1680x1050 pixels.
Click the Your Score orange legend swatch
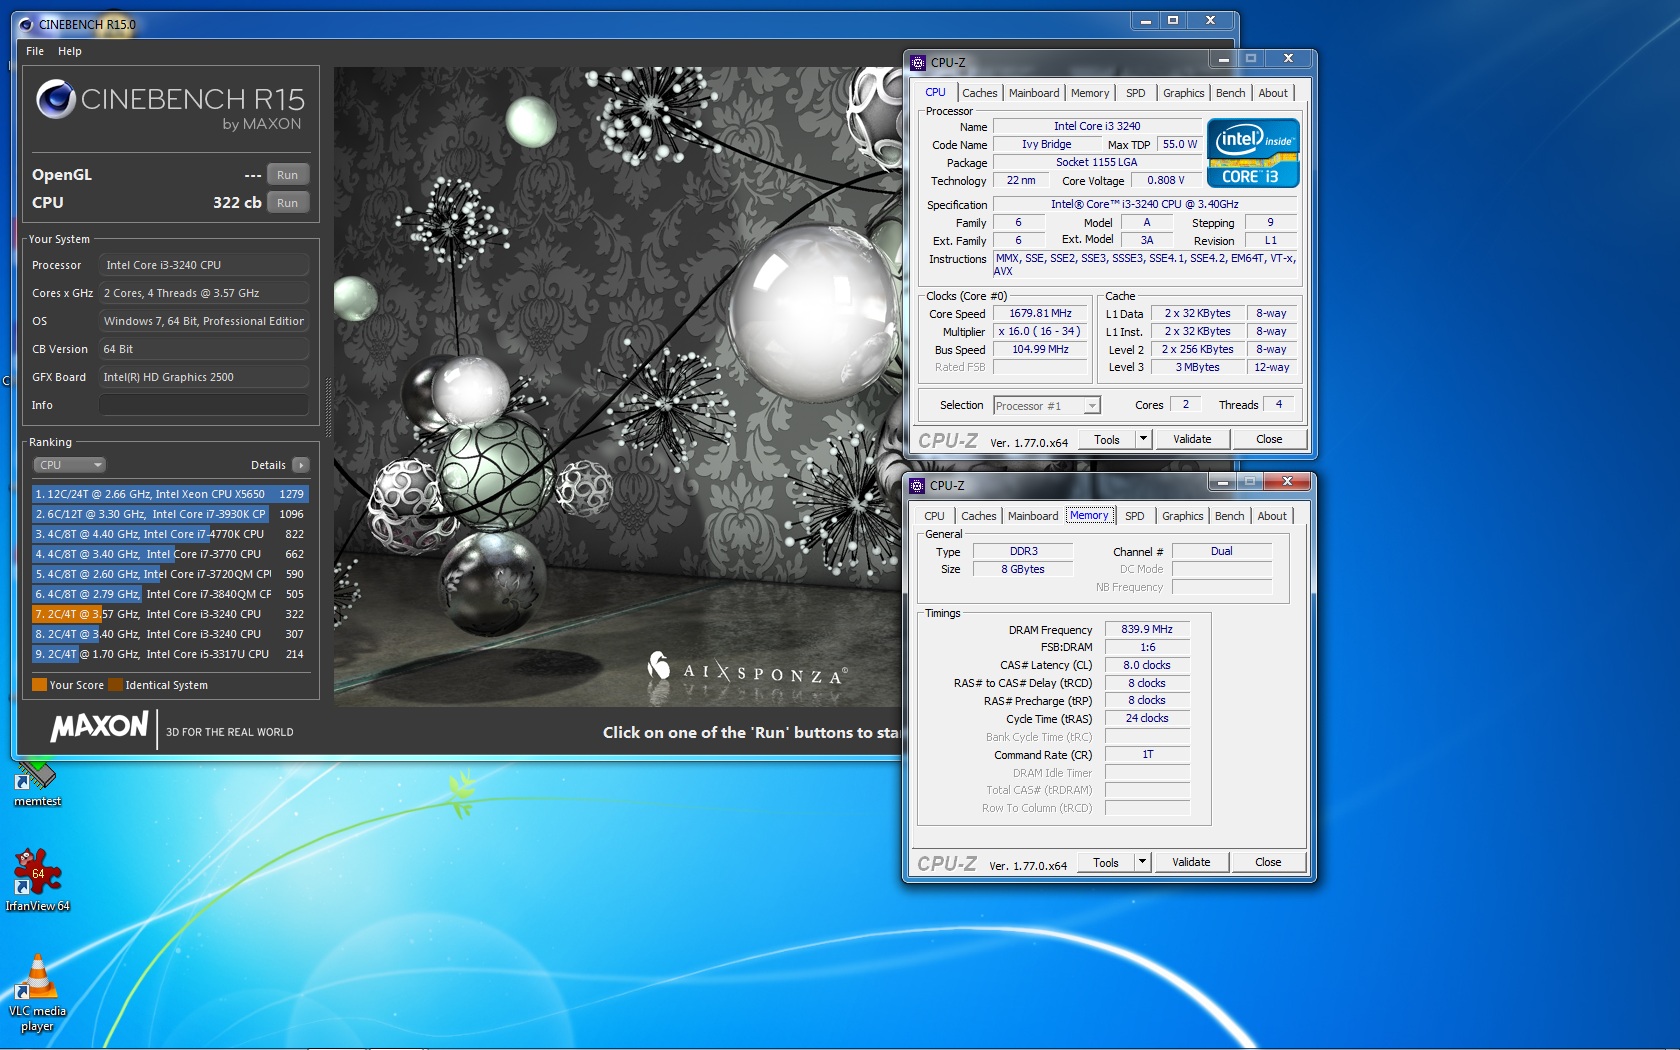pos(40,685)
